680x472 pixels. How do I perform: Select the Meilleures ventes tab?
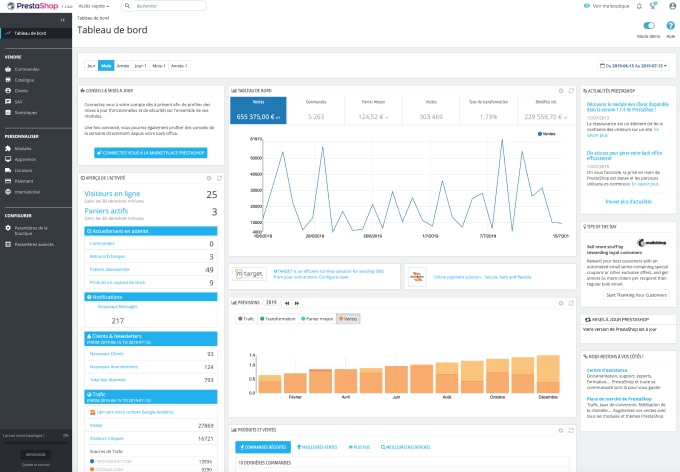(x=315, y=447)
